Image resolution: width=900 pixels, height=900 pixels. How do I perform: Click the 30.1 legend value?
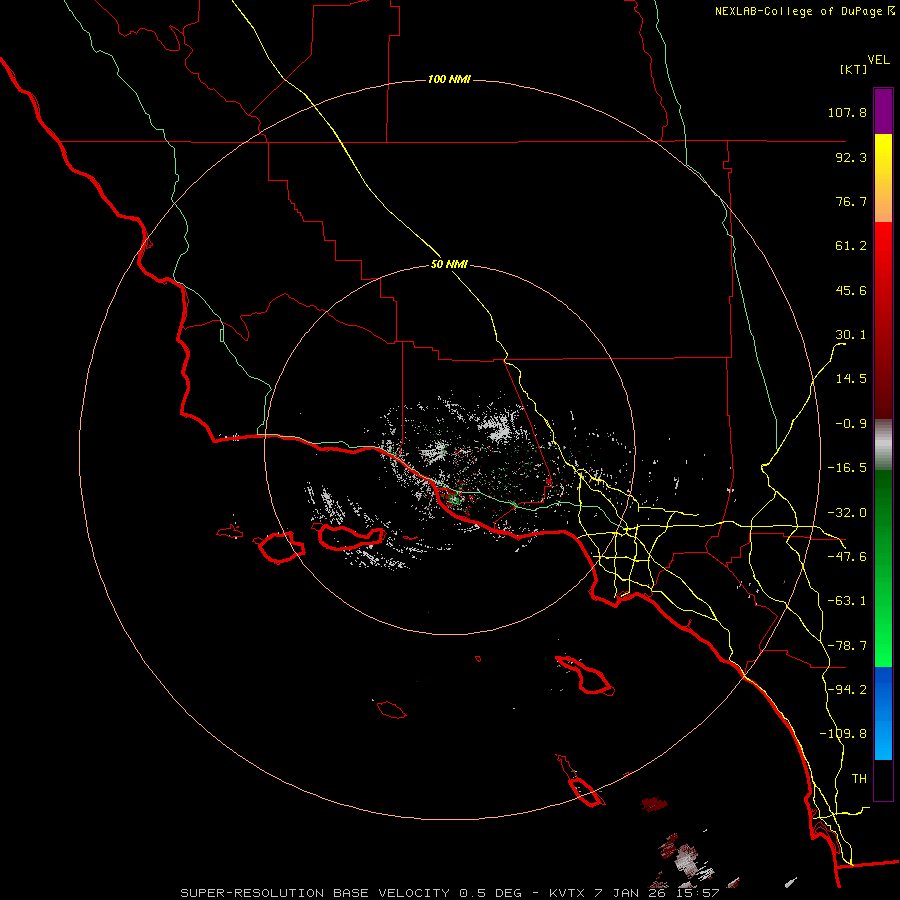[x=851, y=335]
